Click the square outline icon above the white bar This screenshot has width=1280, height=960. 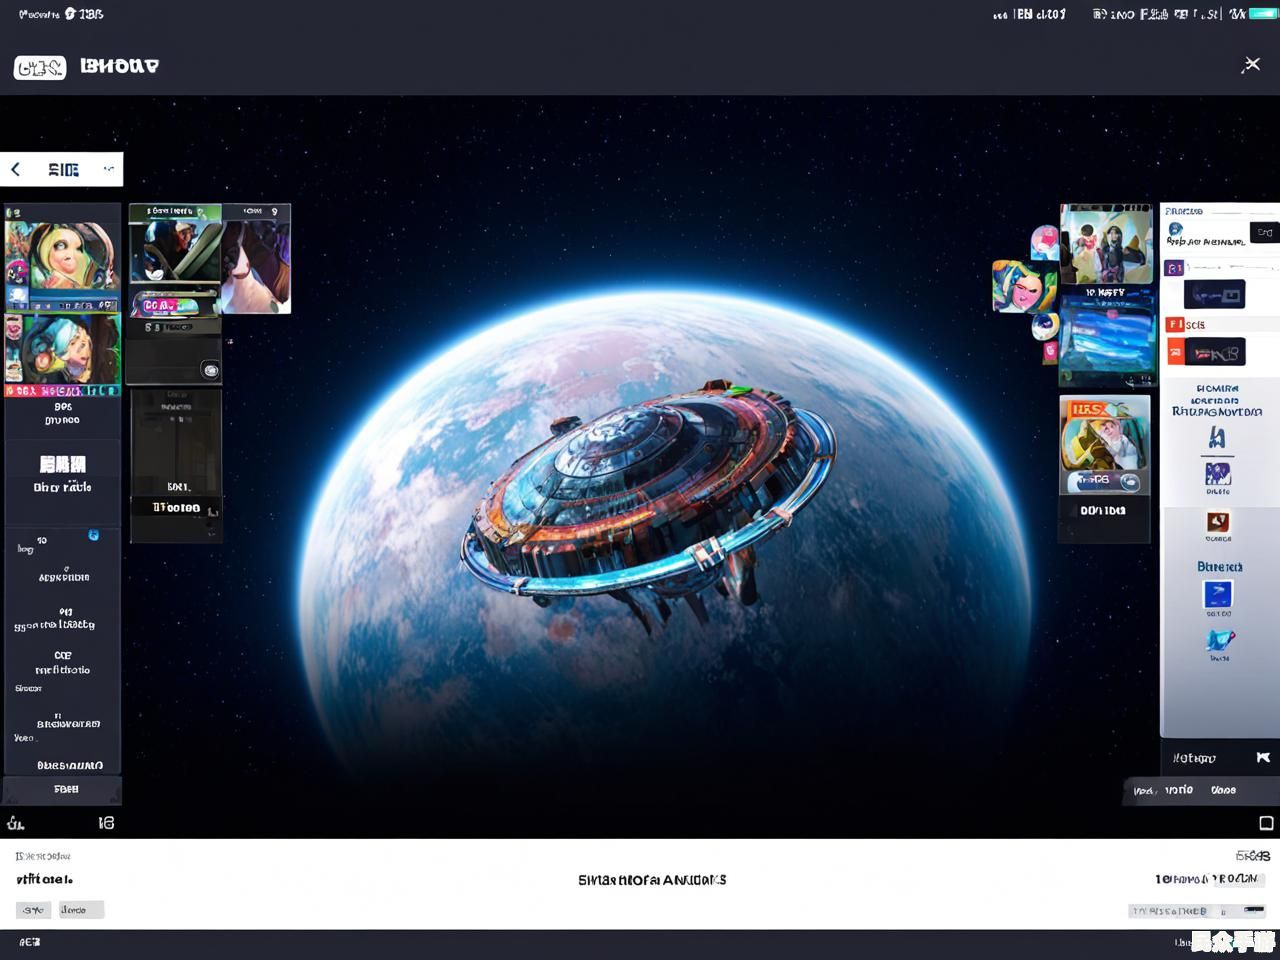(1266, 823)
